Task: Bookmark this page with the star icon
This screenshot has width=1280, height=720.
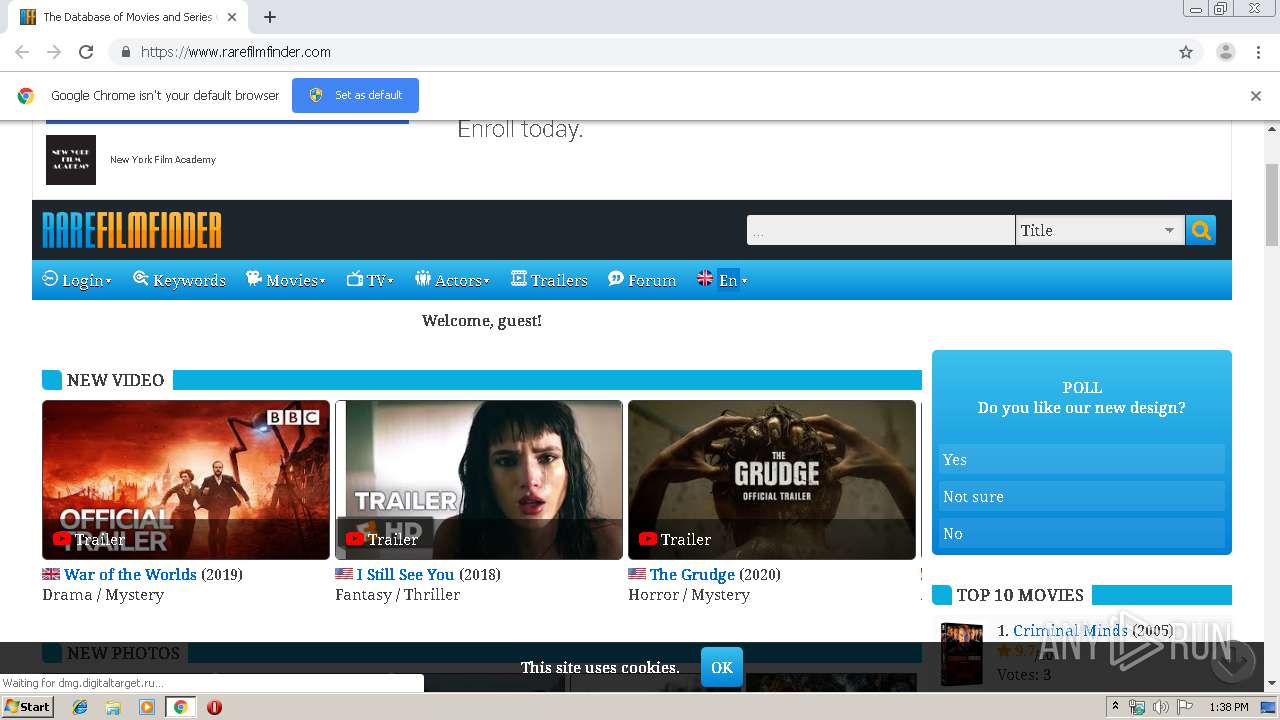Action: tap(1186, 52)
